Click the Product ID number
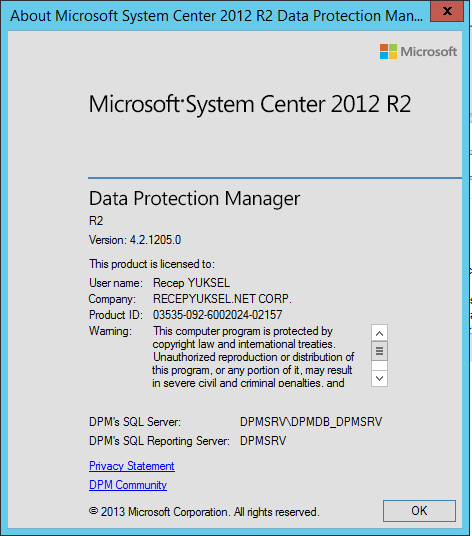 (217, 314)
